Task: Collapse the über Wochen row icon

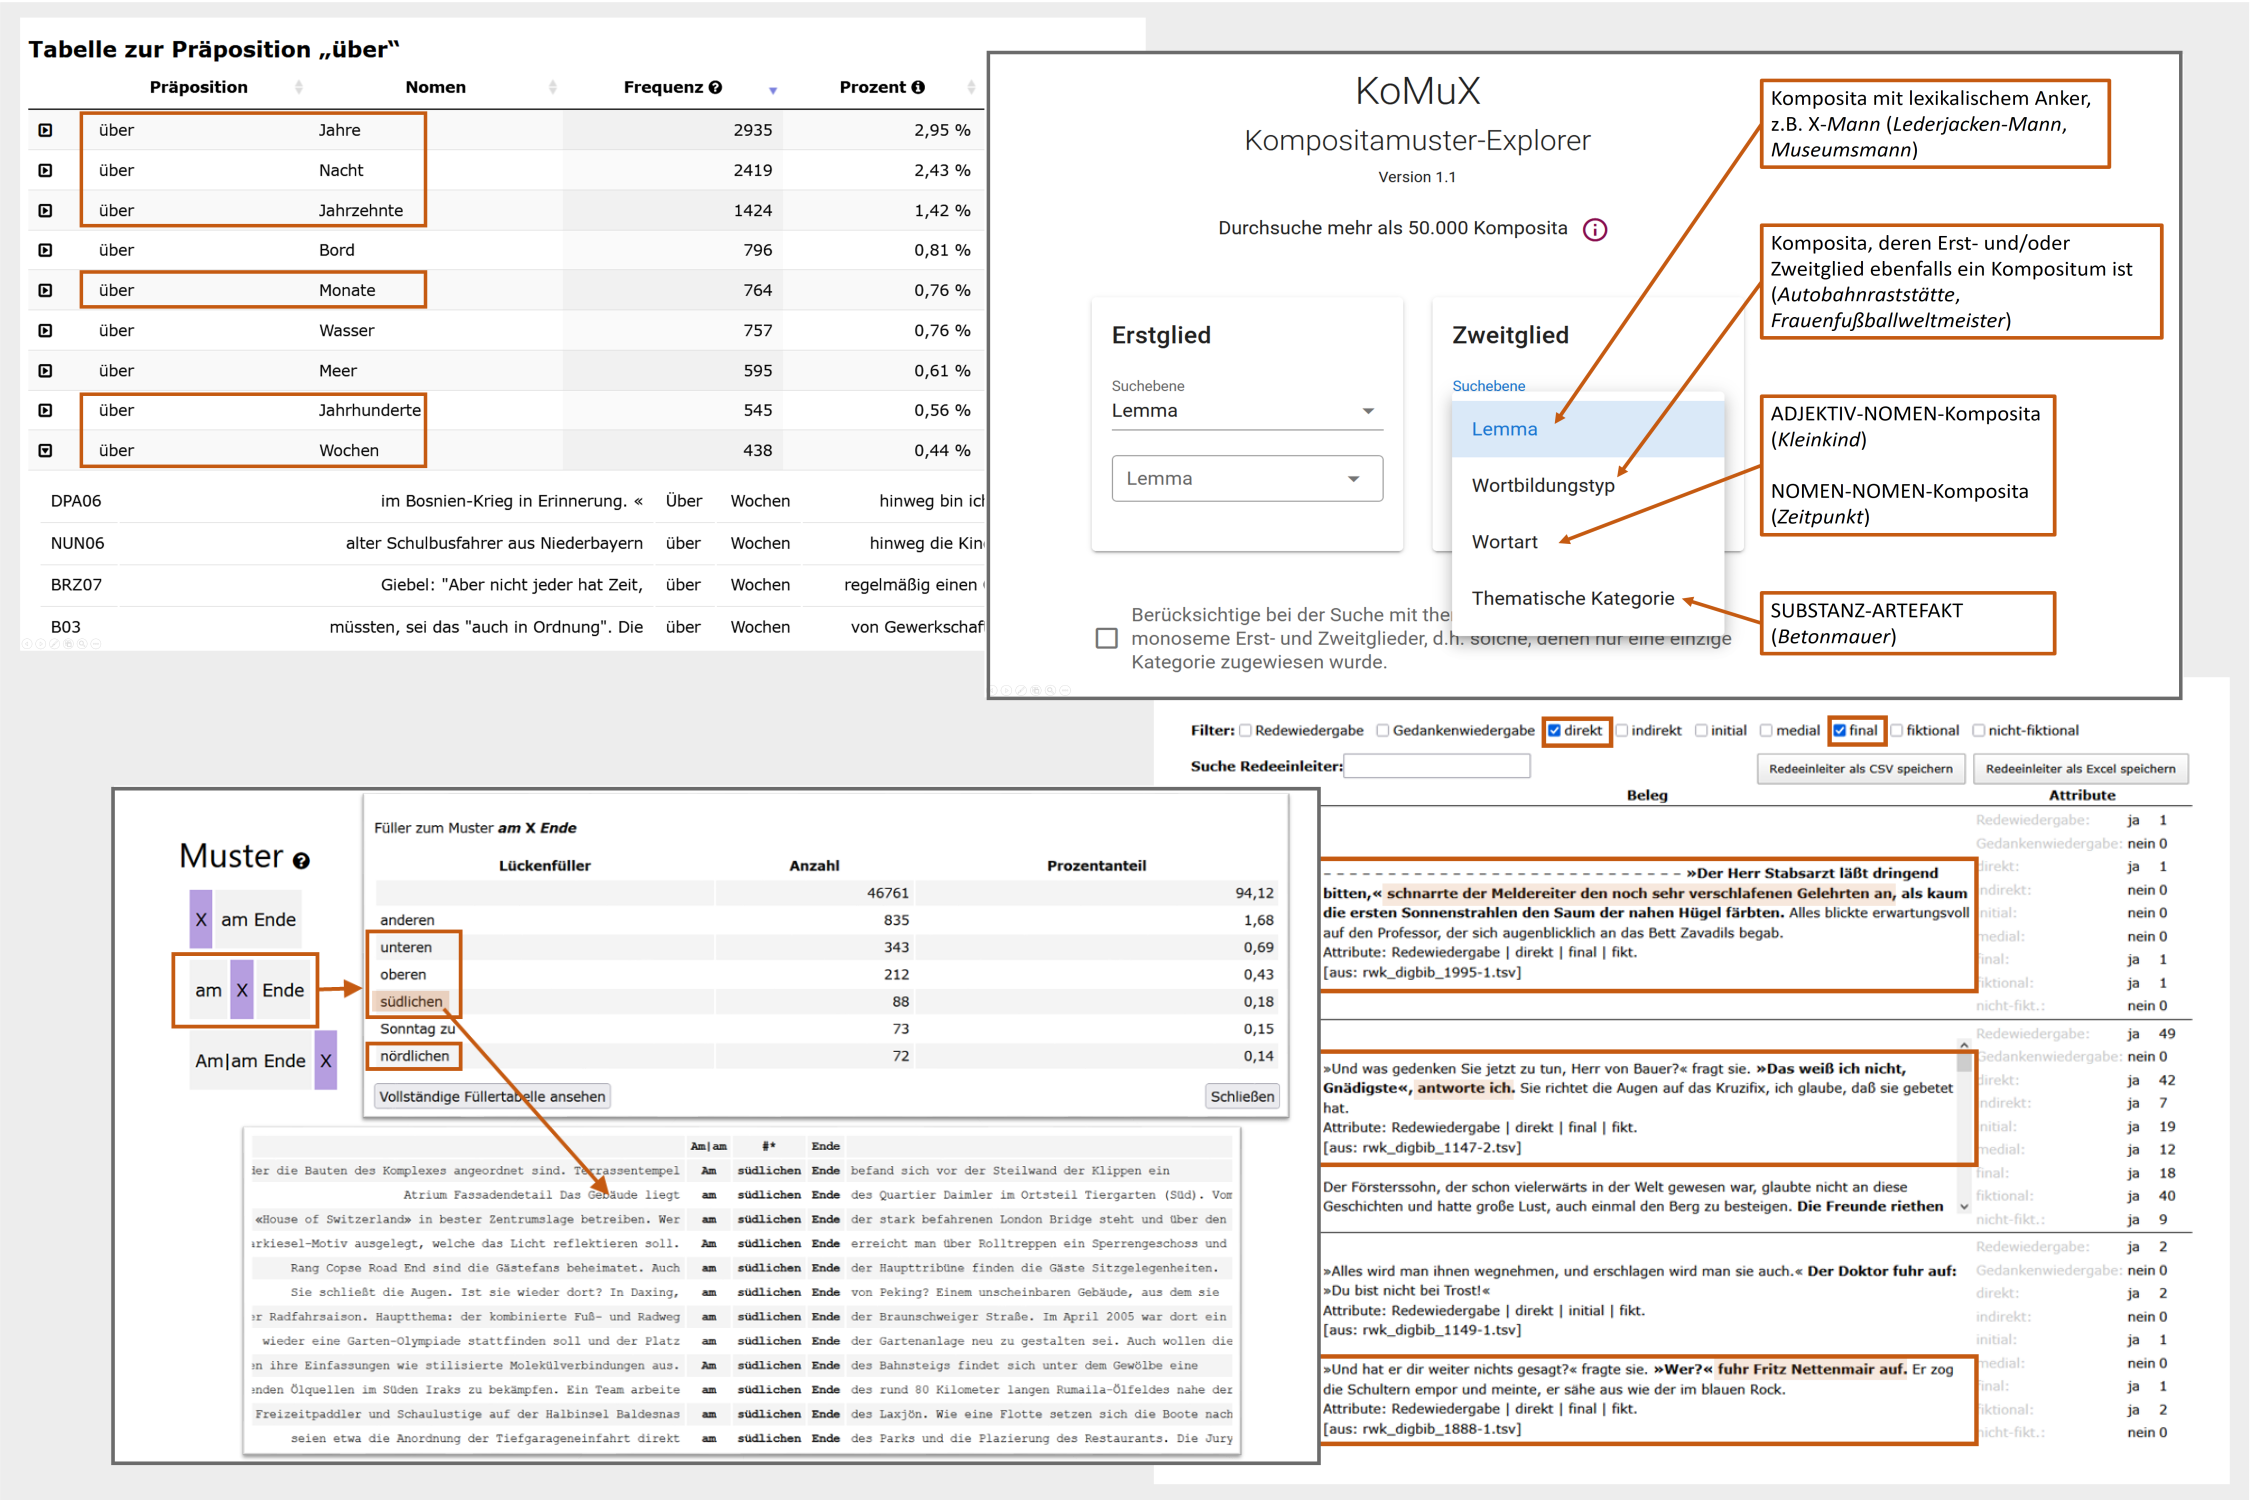Action: [x=46, y=451]
